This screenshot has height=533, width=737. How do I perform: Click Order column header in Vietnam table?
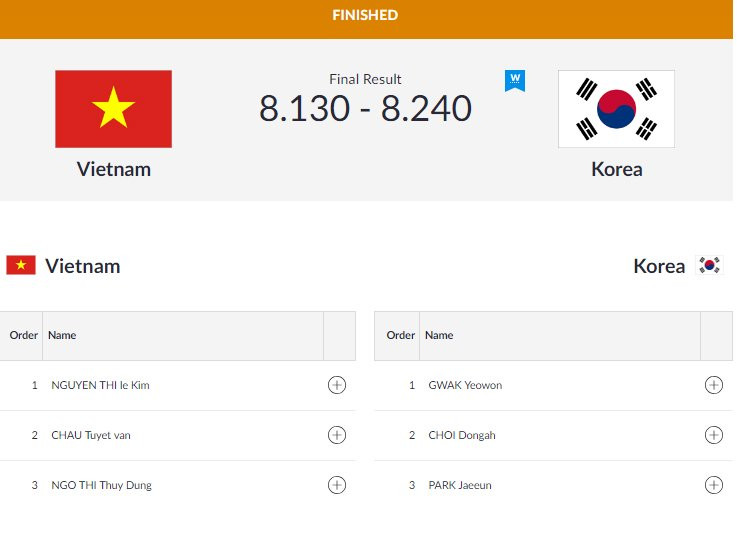[23, 335]
